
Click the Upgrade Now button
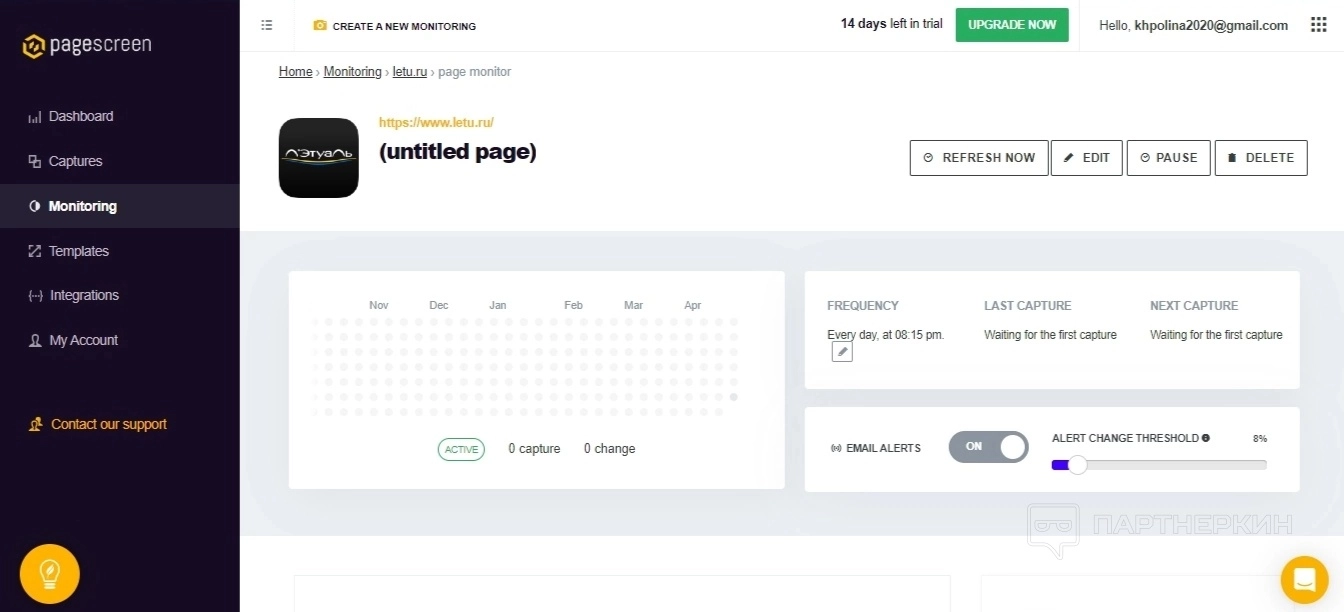pyautogui.click(x=1012, y=25)
